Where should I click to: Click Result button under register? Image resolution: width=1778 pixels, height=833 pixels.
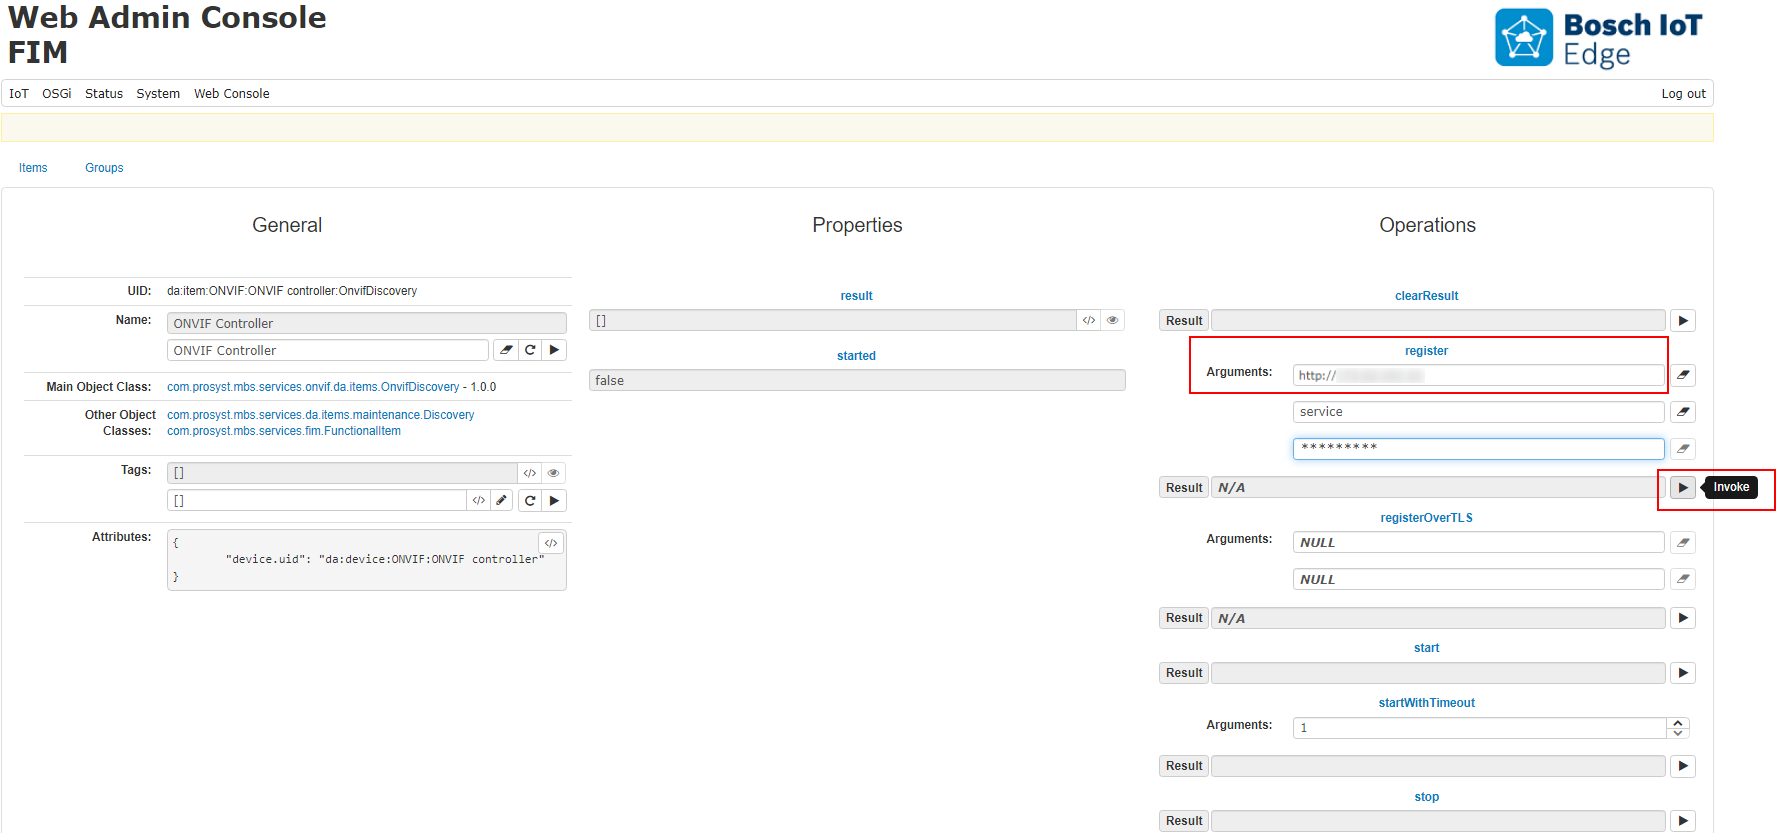pyautogui.click(x=1184, y=488)
